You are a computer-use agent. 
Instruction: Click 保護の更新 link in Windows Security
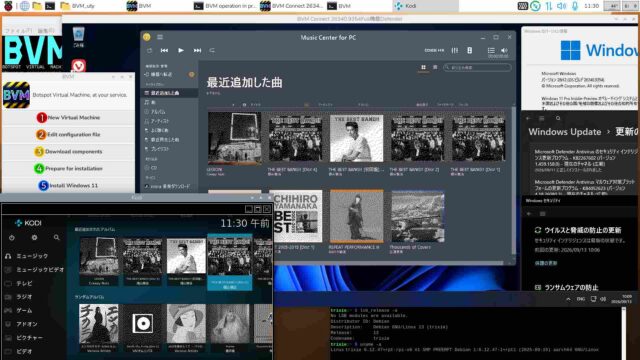[546, 263]
